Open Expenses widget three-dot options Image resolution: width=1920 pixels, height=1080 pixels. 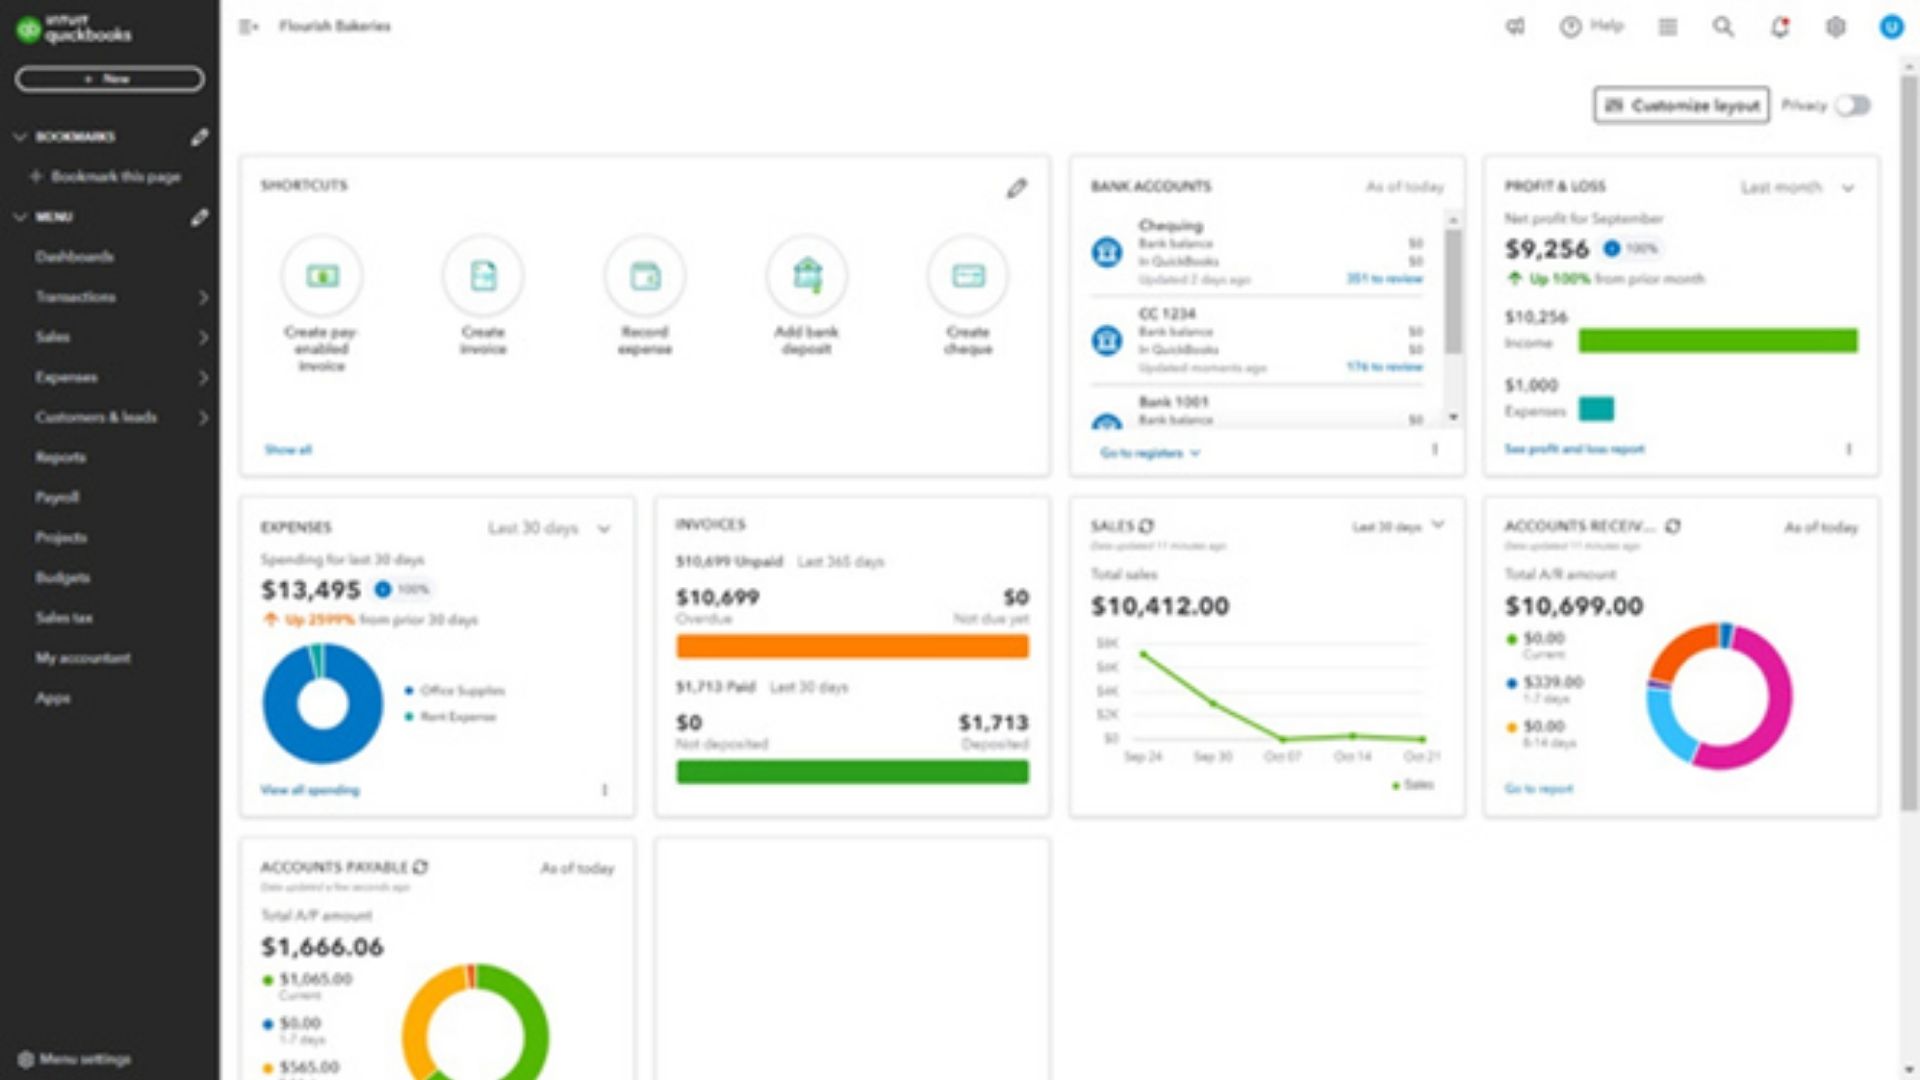click(604, 790)
